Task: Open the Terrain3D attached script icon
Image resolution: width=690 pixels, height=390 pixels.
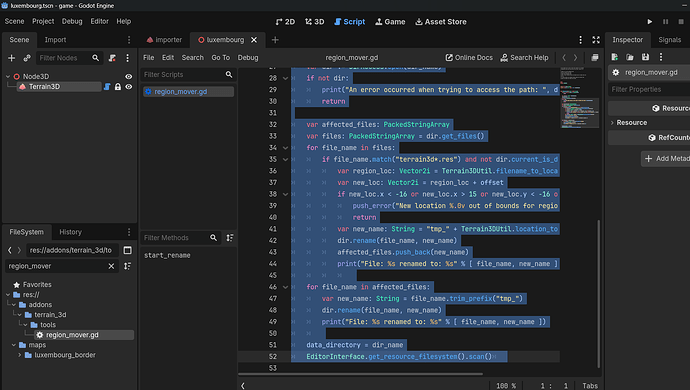Action: [107, 87]
